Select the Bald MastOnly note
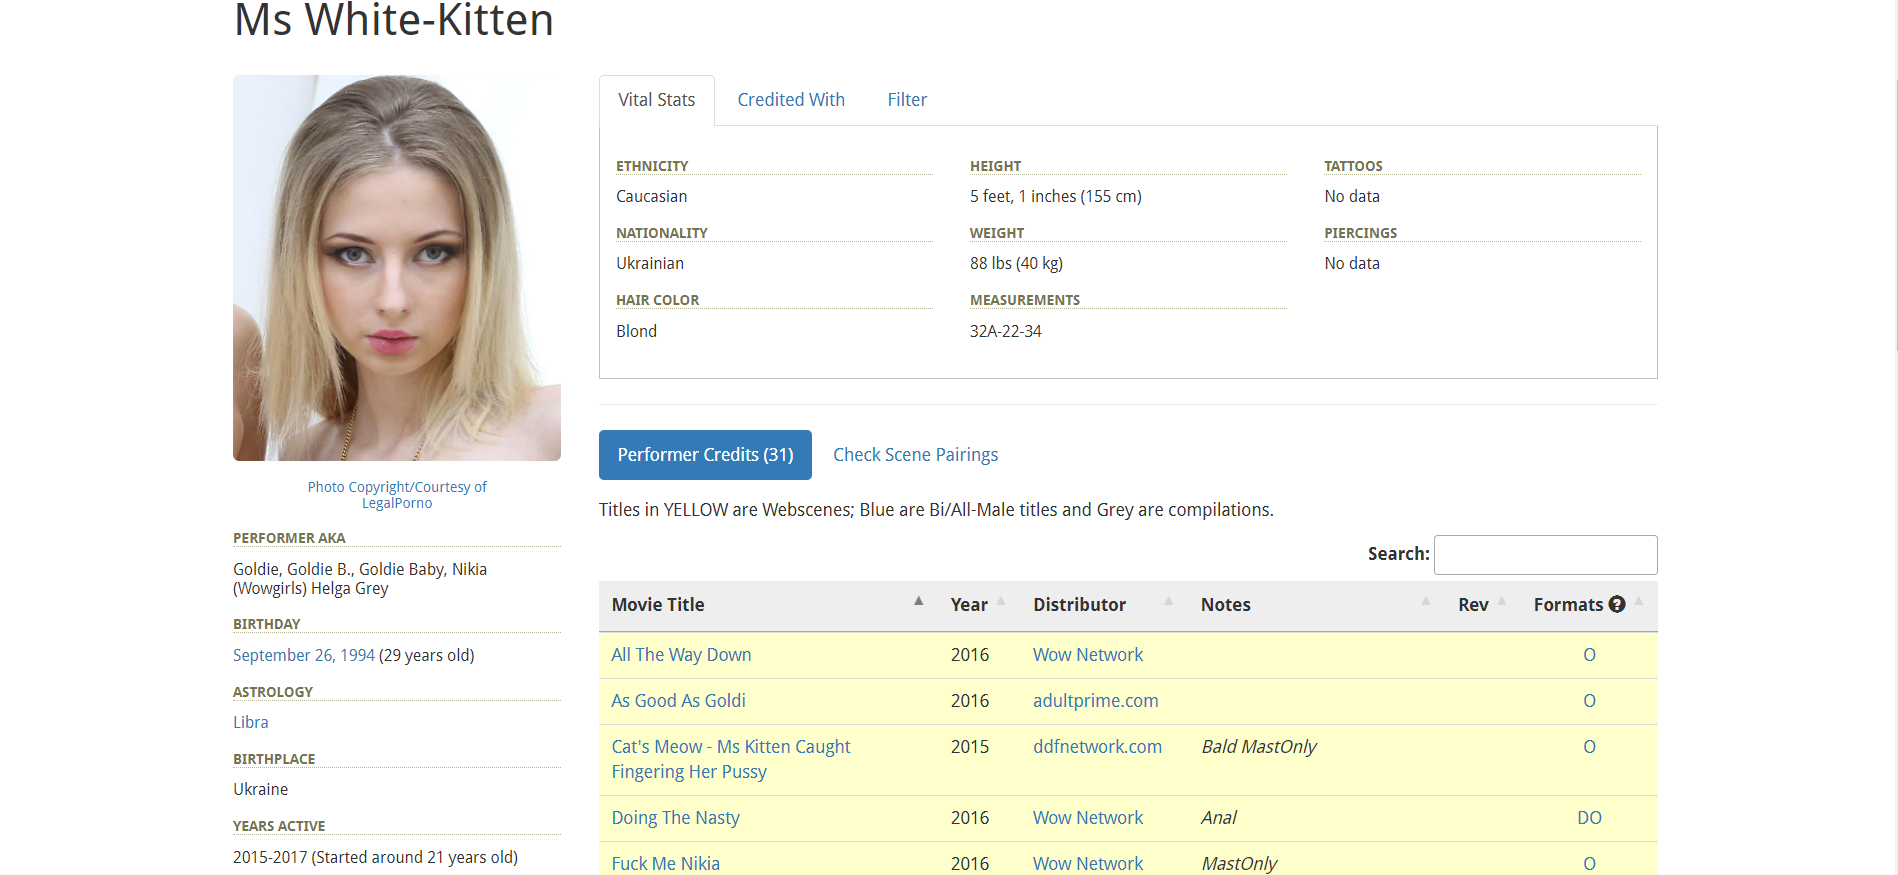This screenshot has height=875, width=1898. click(1258, 747)
